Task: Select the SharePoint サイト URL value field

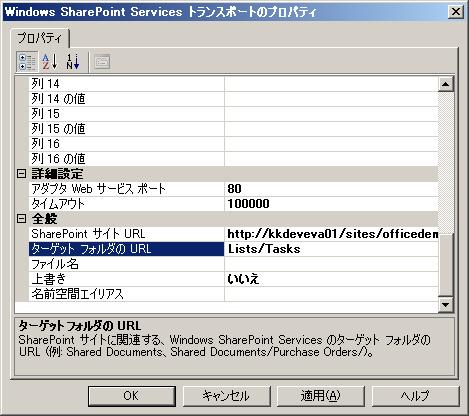Action: (331, 234)
